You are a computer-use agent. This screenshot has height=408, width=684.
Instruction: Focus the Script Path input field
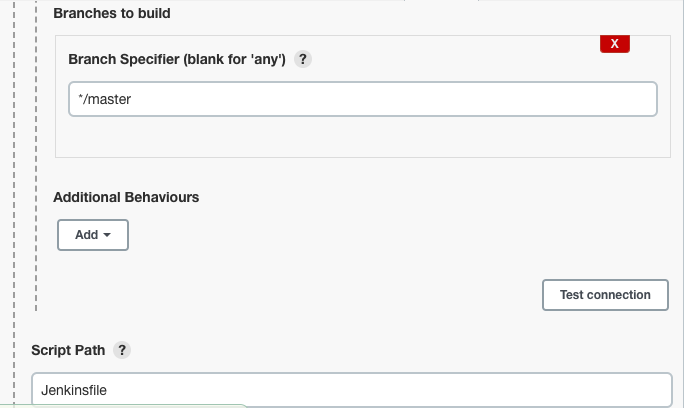point(352,390)
